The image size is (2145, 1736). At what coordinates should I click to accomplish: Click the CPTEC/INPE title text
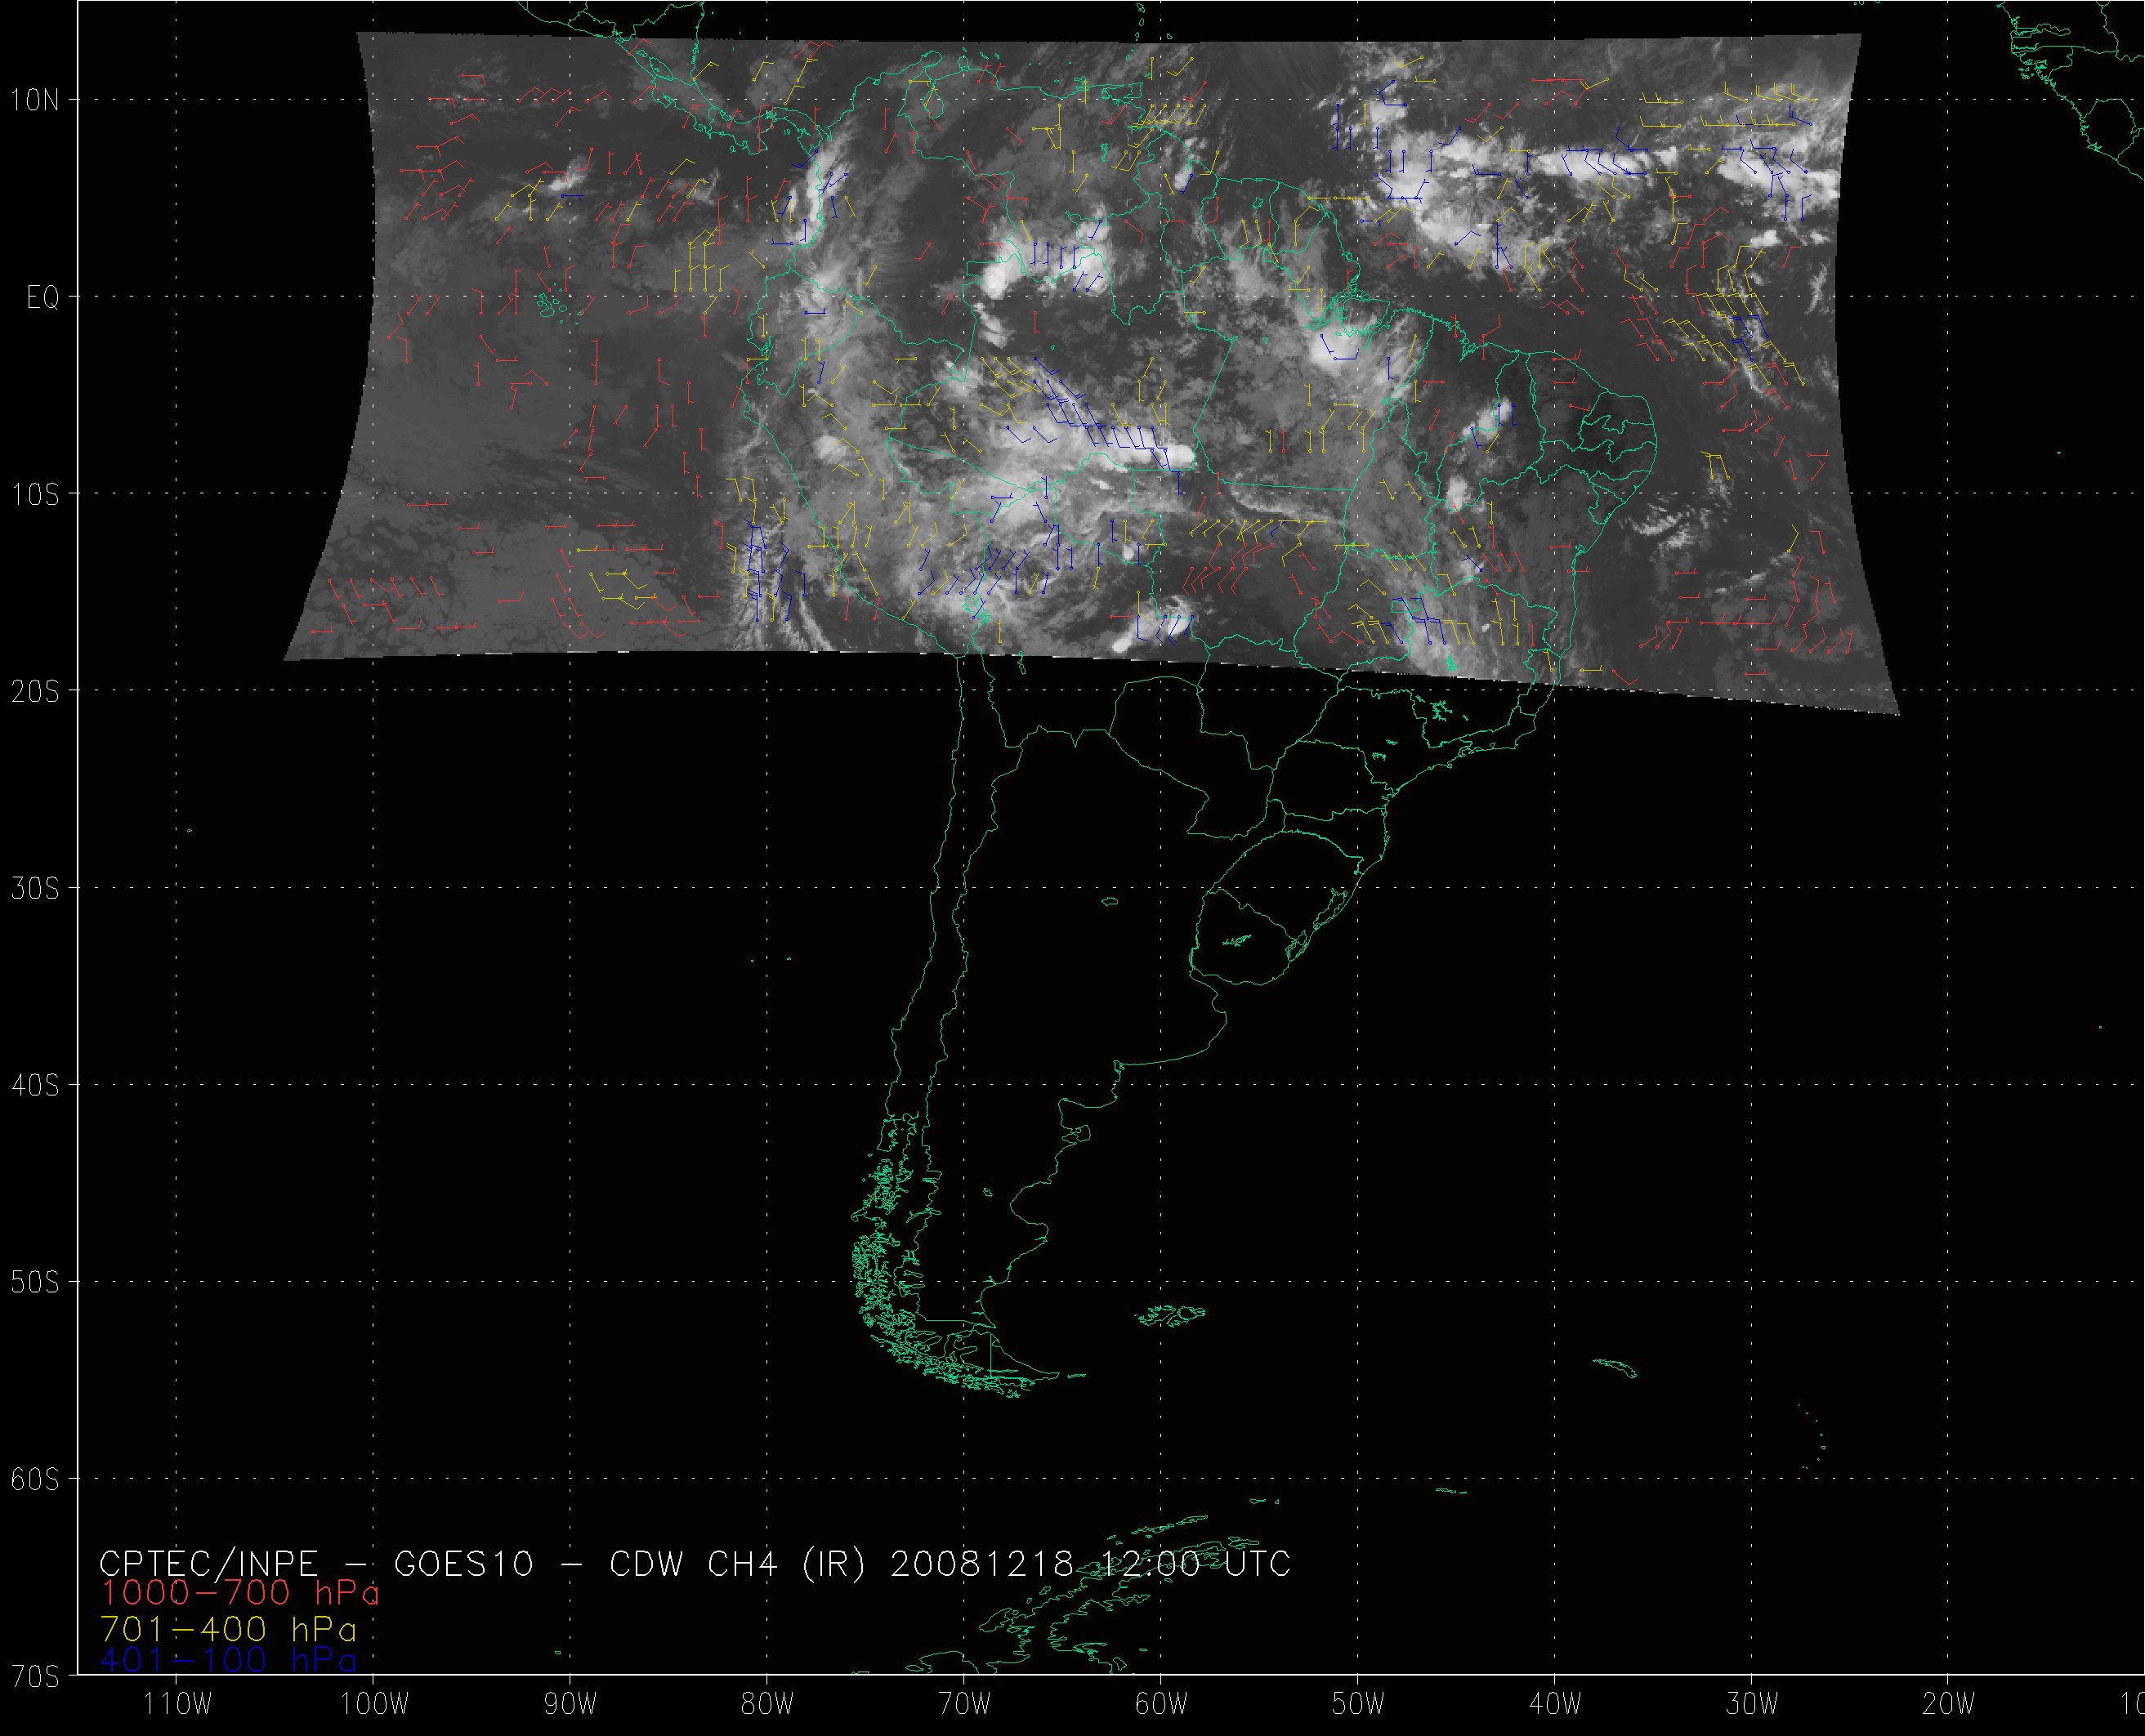click(x=208, y=1563)
